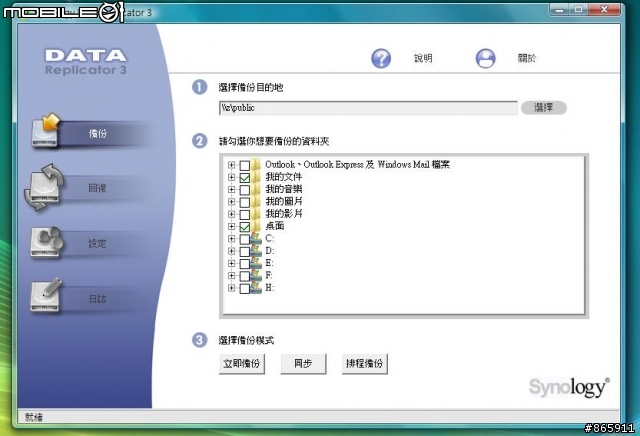Switch to the 日誌 sidebar tab label
Image resolution: width=640 pixels, height=436 pixels.
(98, 299)
